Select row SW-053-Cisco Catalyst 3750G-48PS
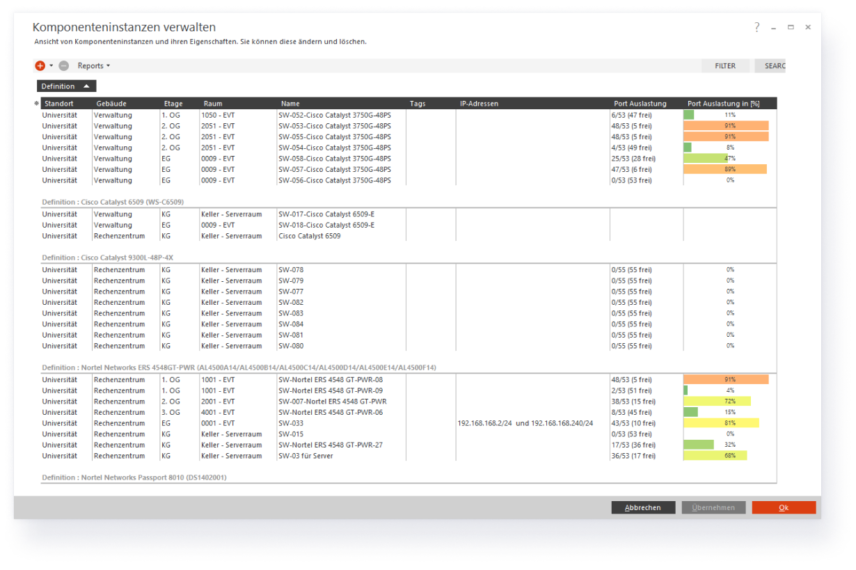Screen dimensions: 856x570 tap(408, 126)
